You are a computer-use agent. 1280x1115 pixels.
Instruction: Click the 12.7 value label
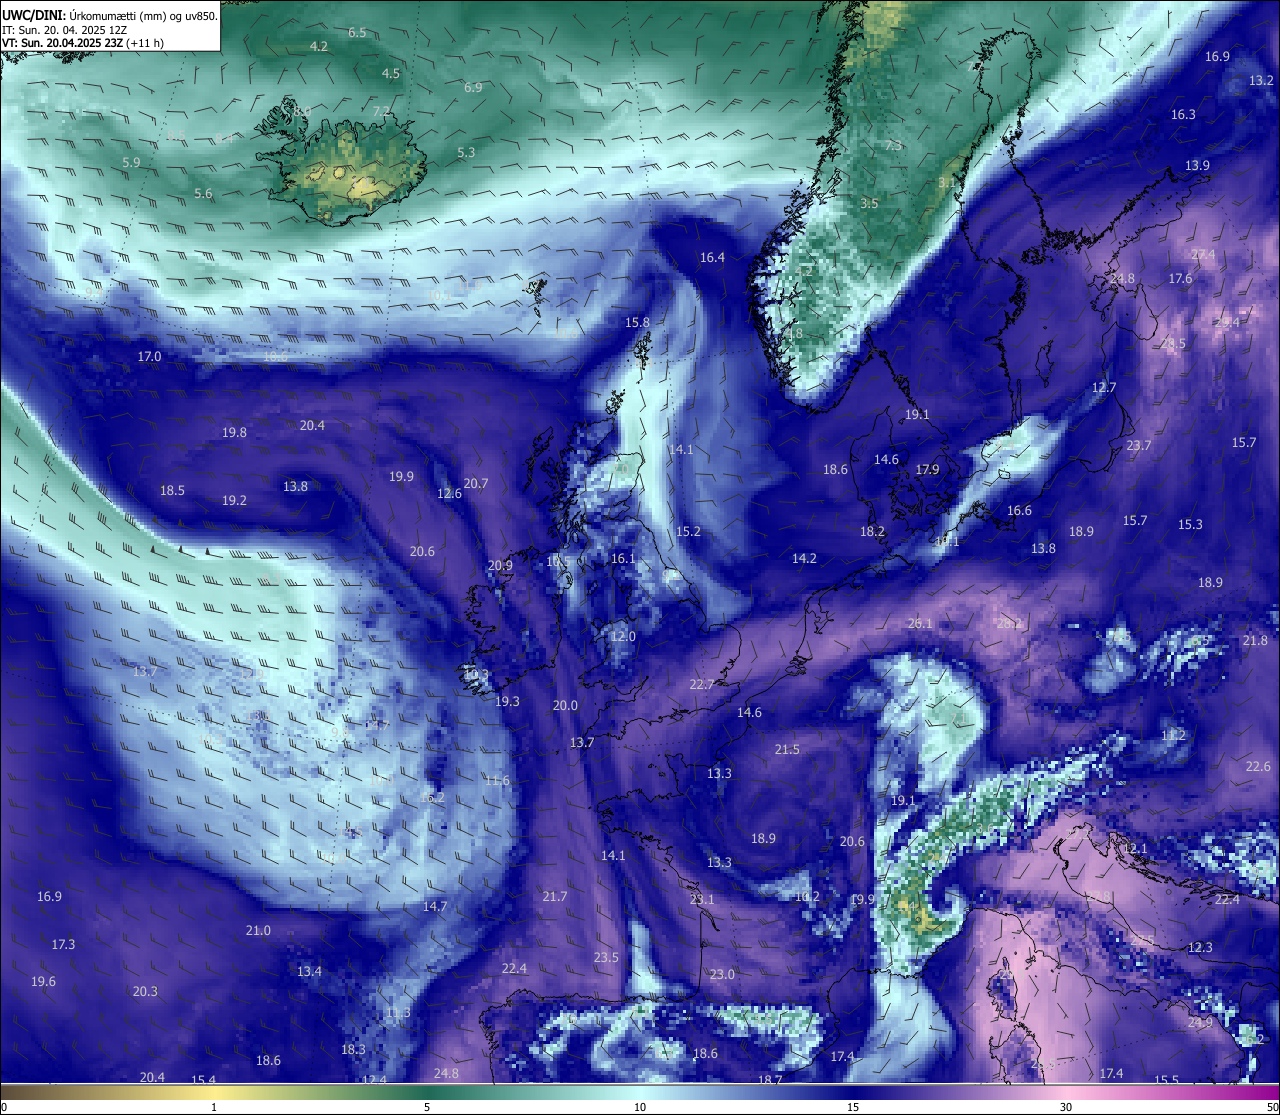(x=1104, y=387)
